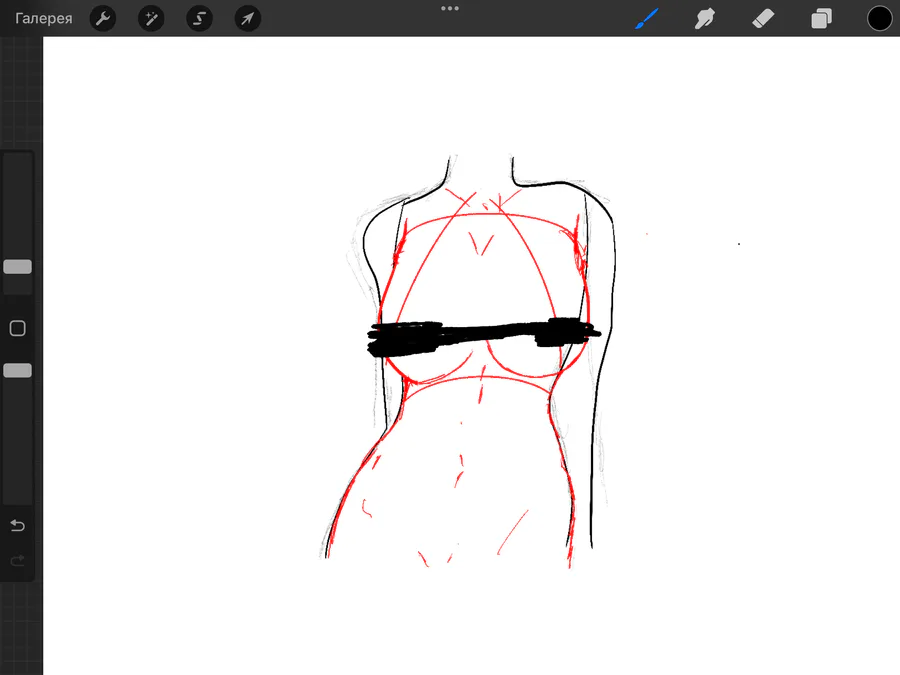Open the Actions wrench menu

pos(103,18)
